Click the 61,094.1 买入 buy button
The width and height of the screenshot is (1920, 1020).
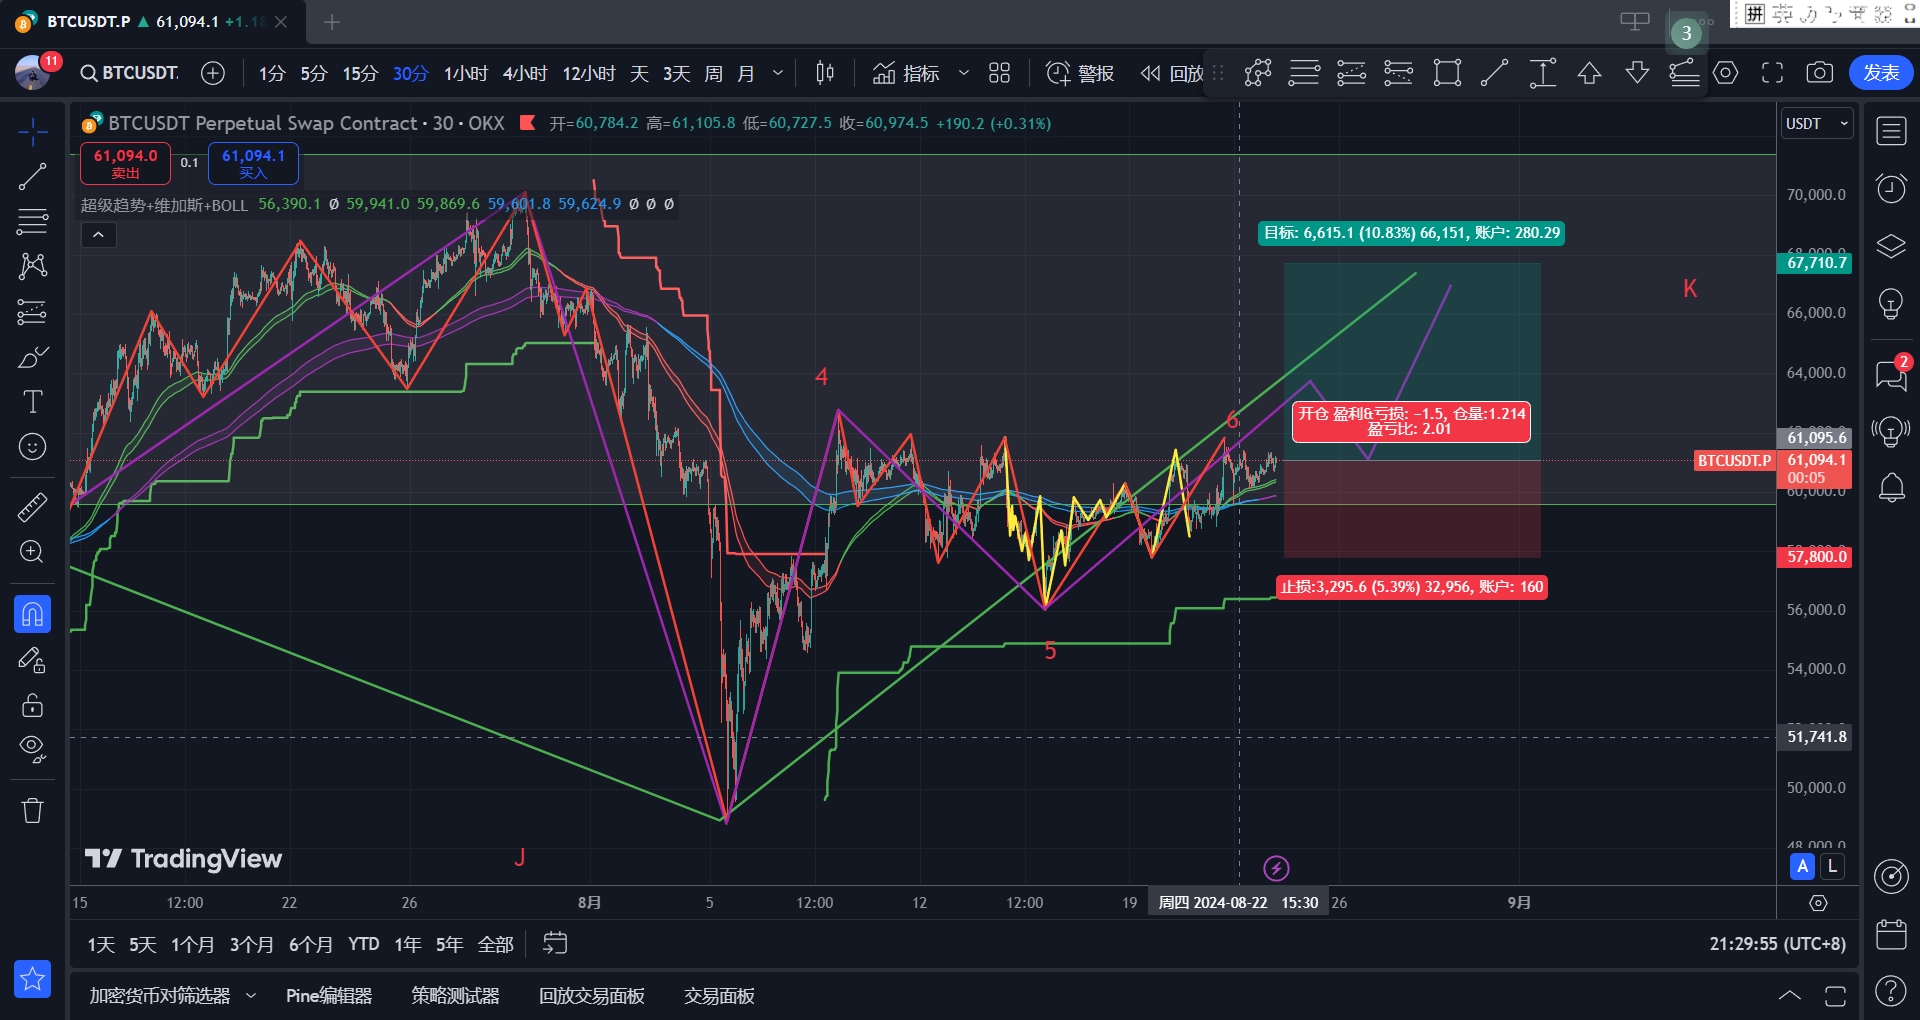click(x=253, y=164)
